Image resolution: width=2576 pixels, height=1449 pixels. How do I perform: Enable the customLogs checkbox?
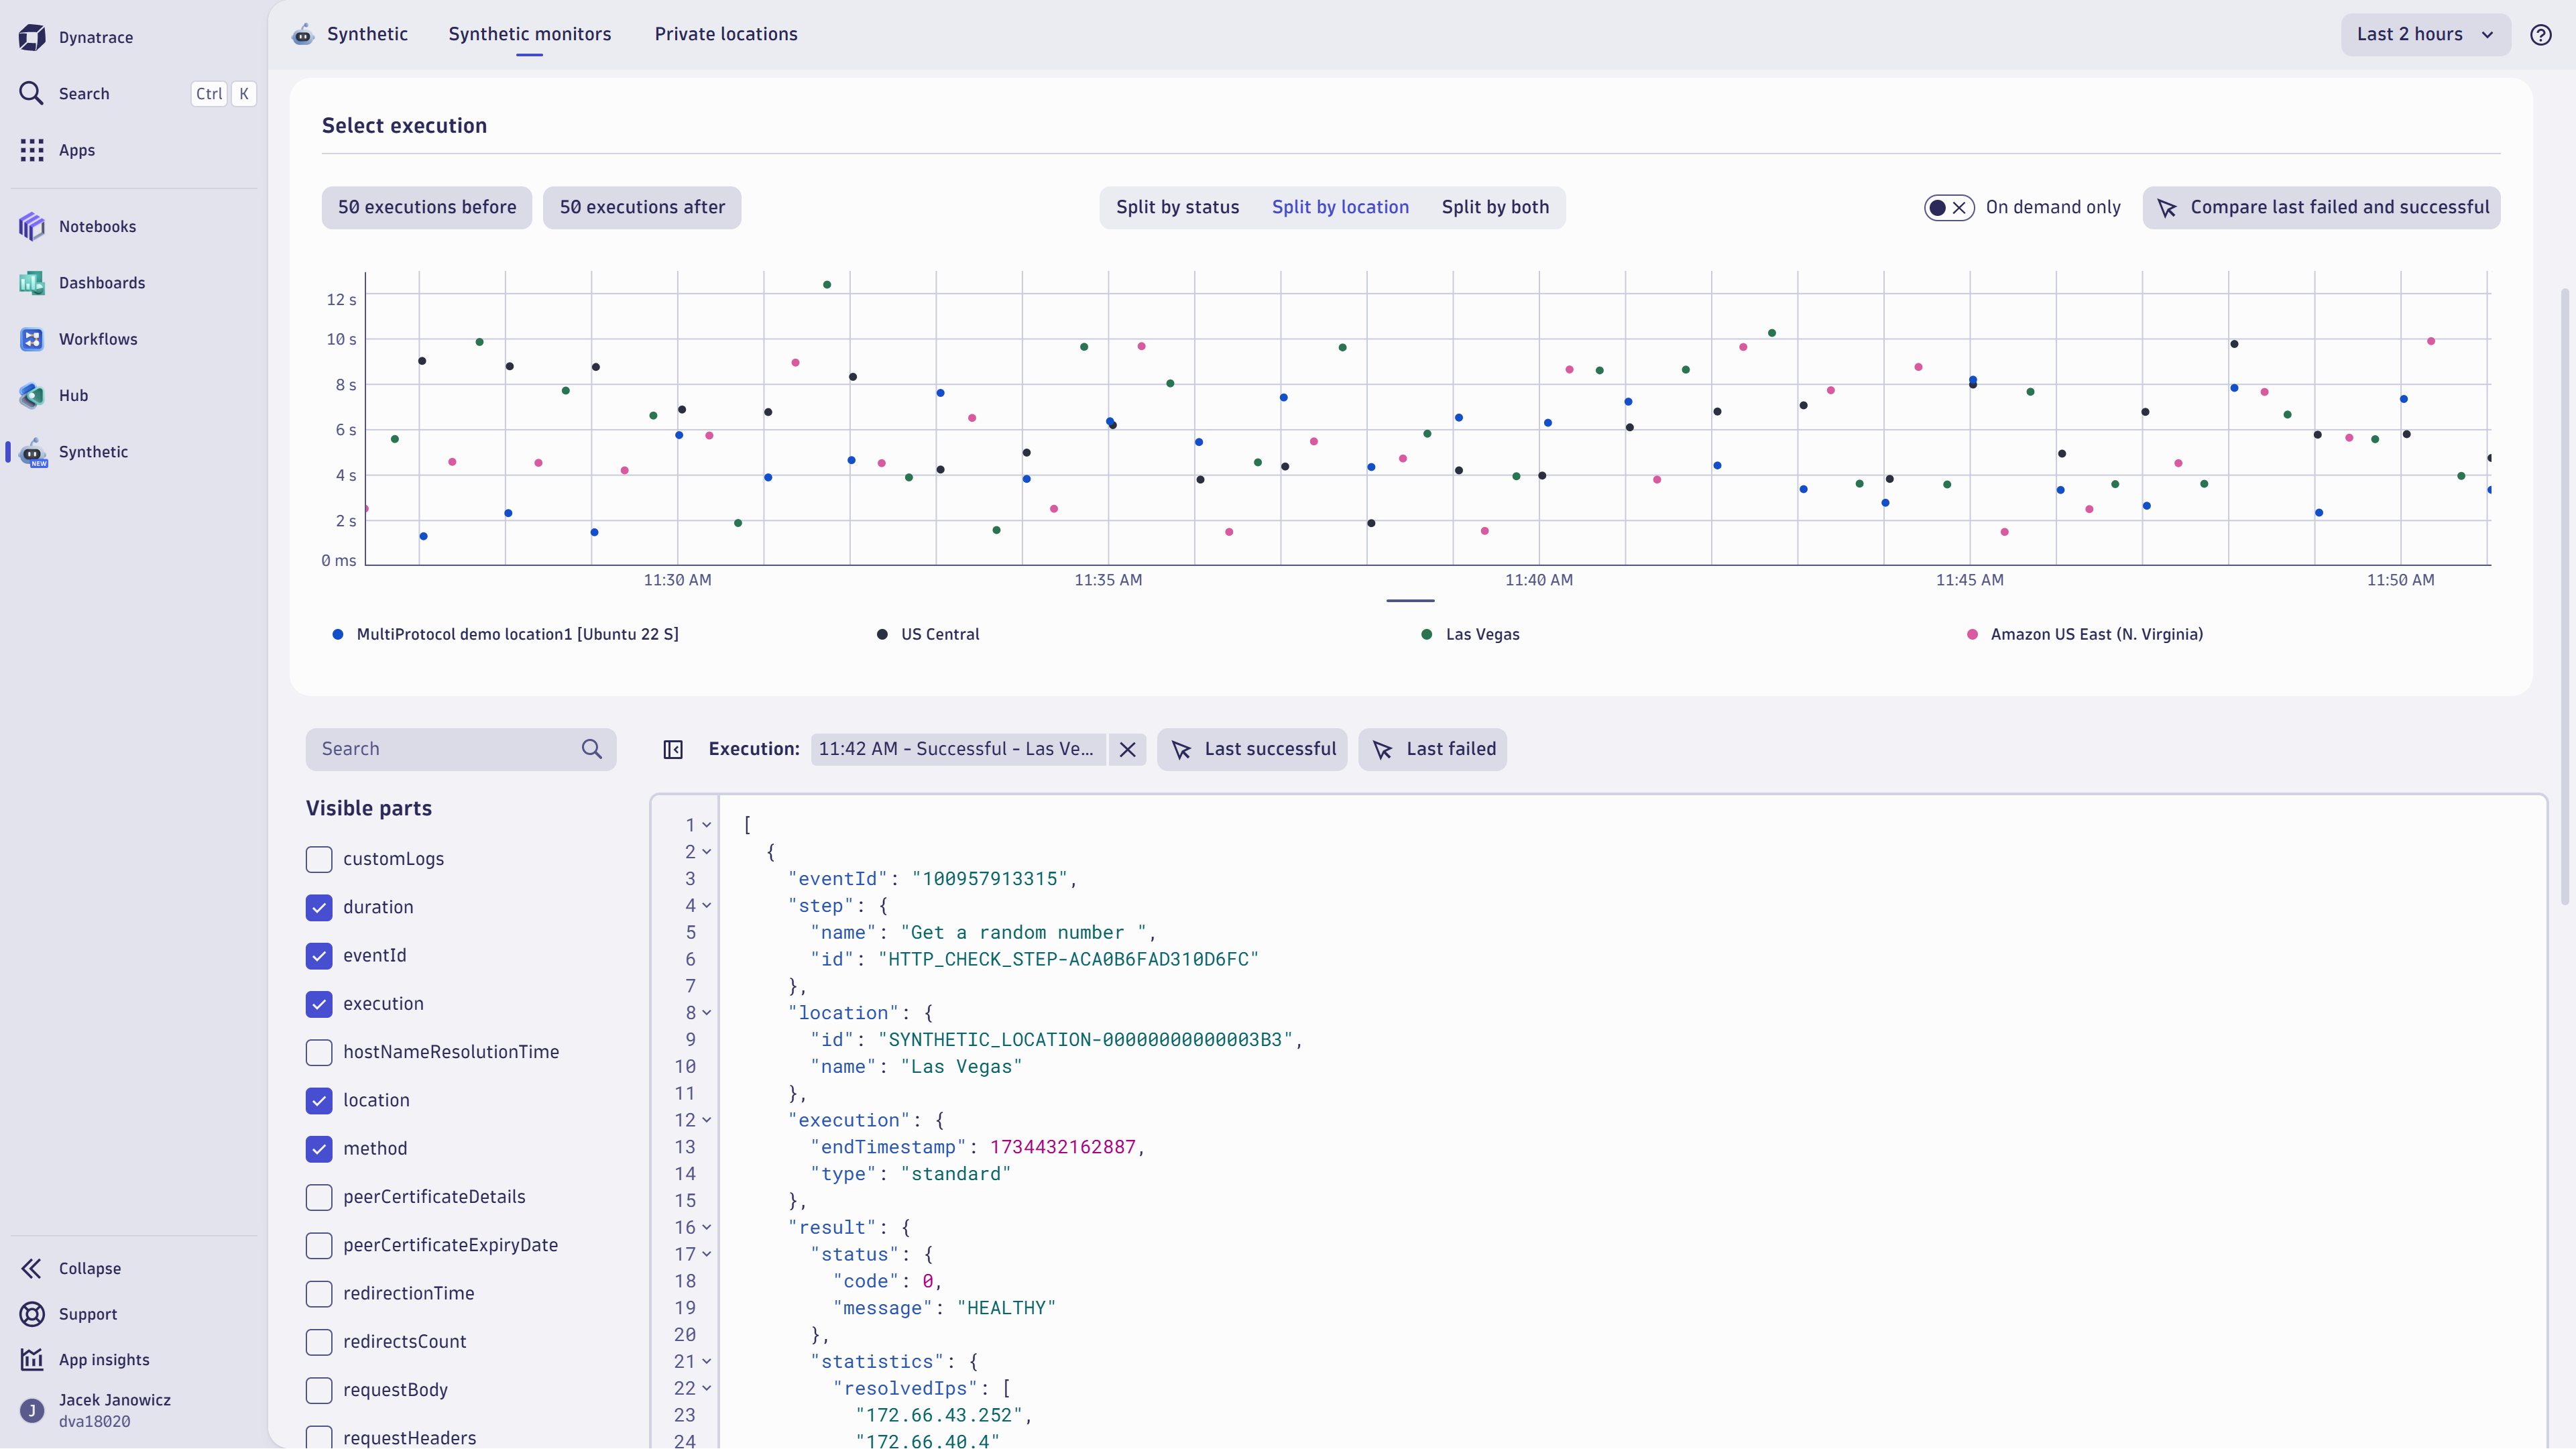[x=318, y=859]
